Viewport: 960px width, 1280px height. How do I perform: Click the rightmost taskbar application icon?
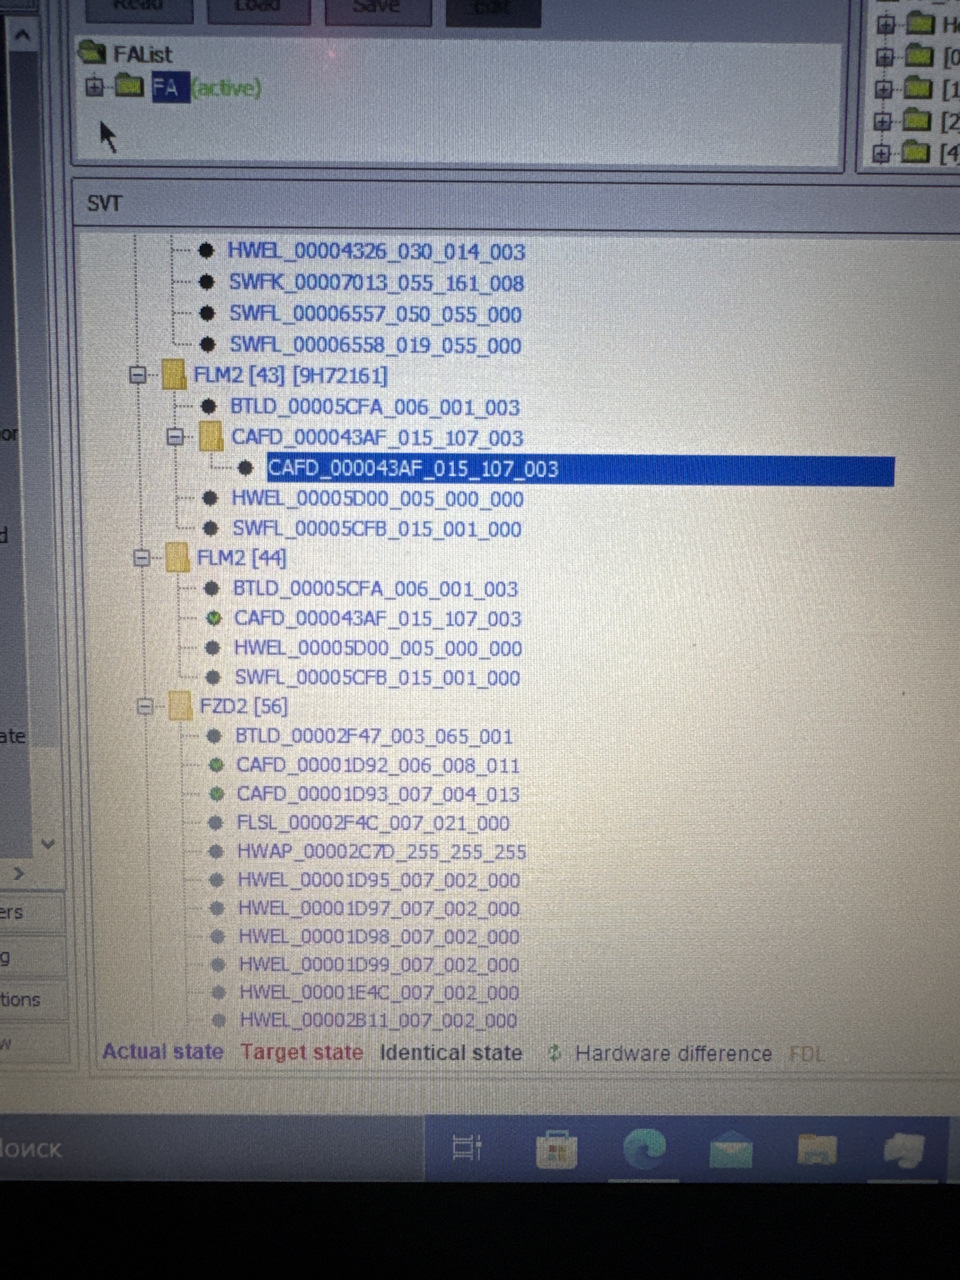pyautogui.click(x=905, y=1150)
